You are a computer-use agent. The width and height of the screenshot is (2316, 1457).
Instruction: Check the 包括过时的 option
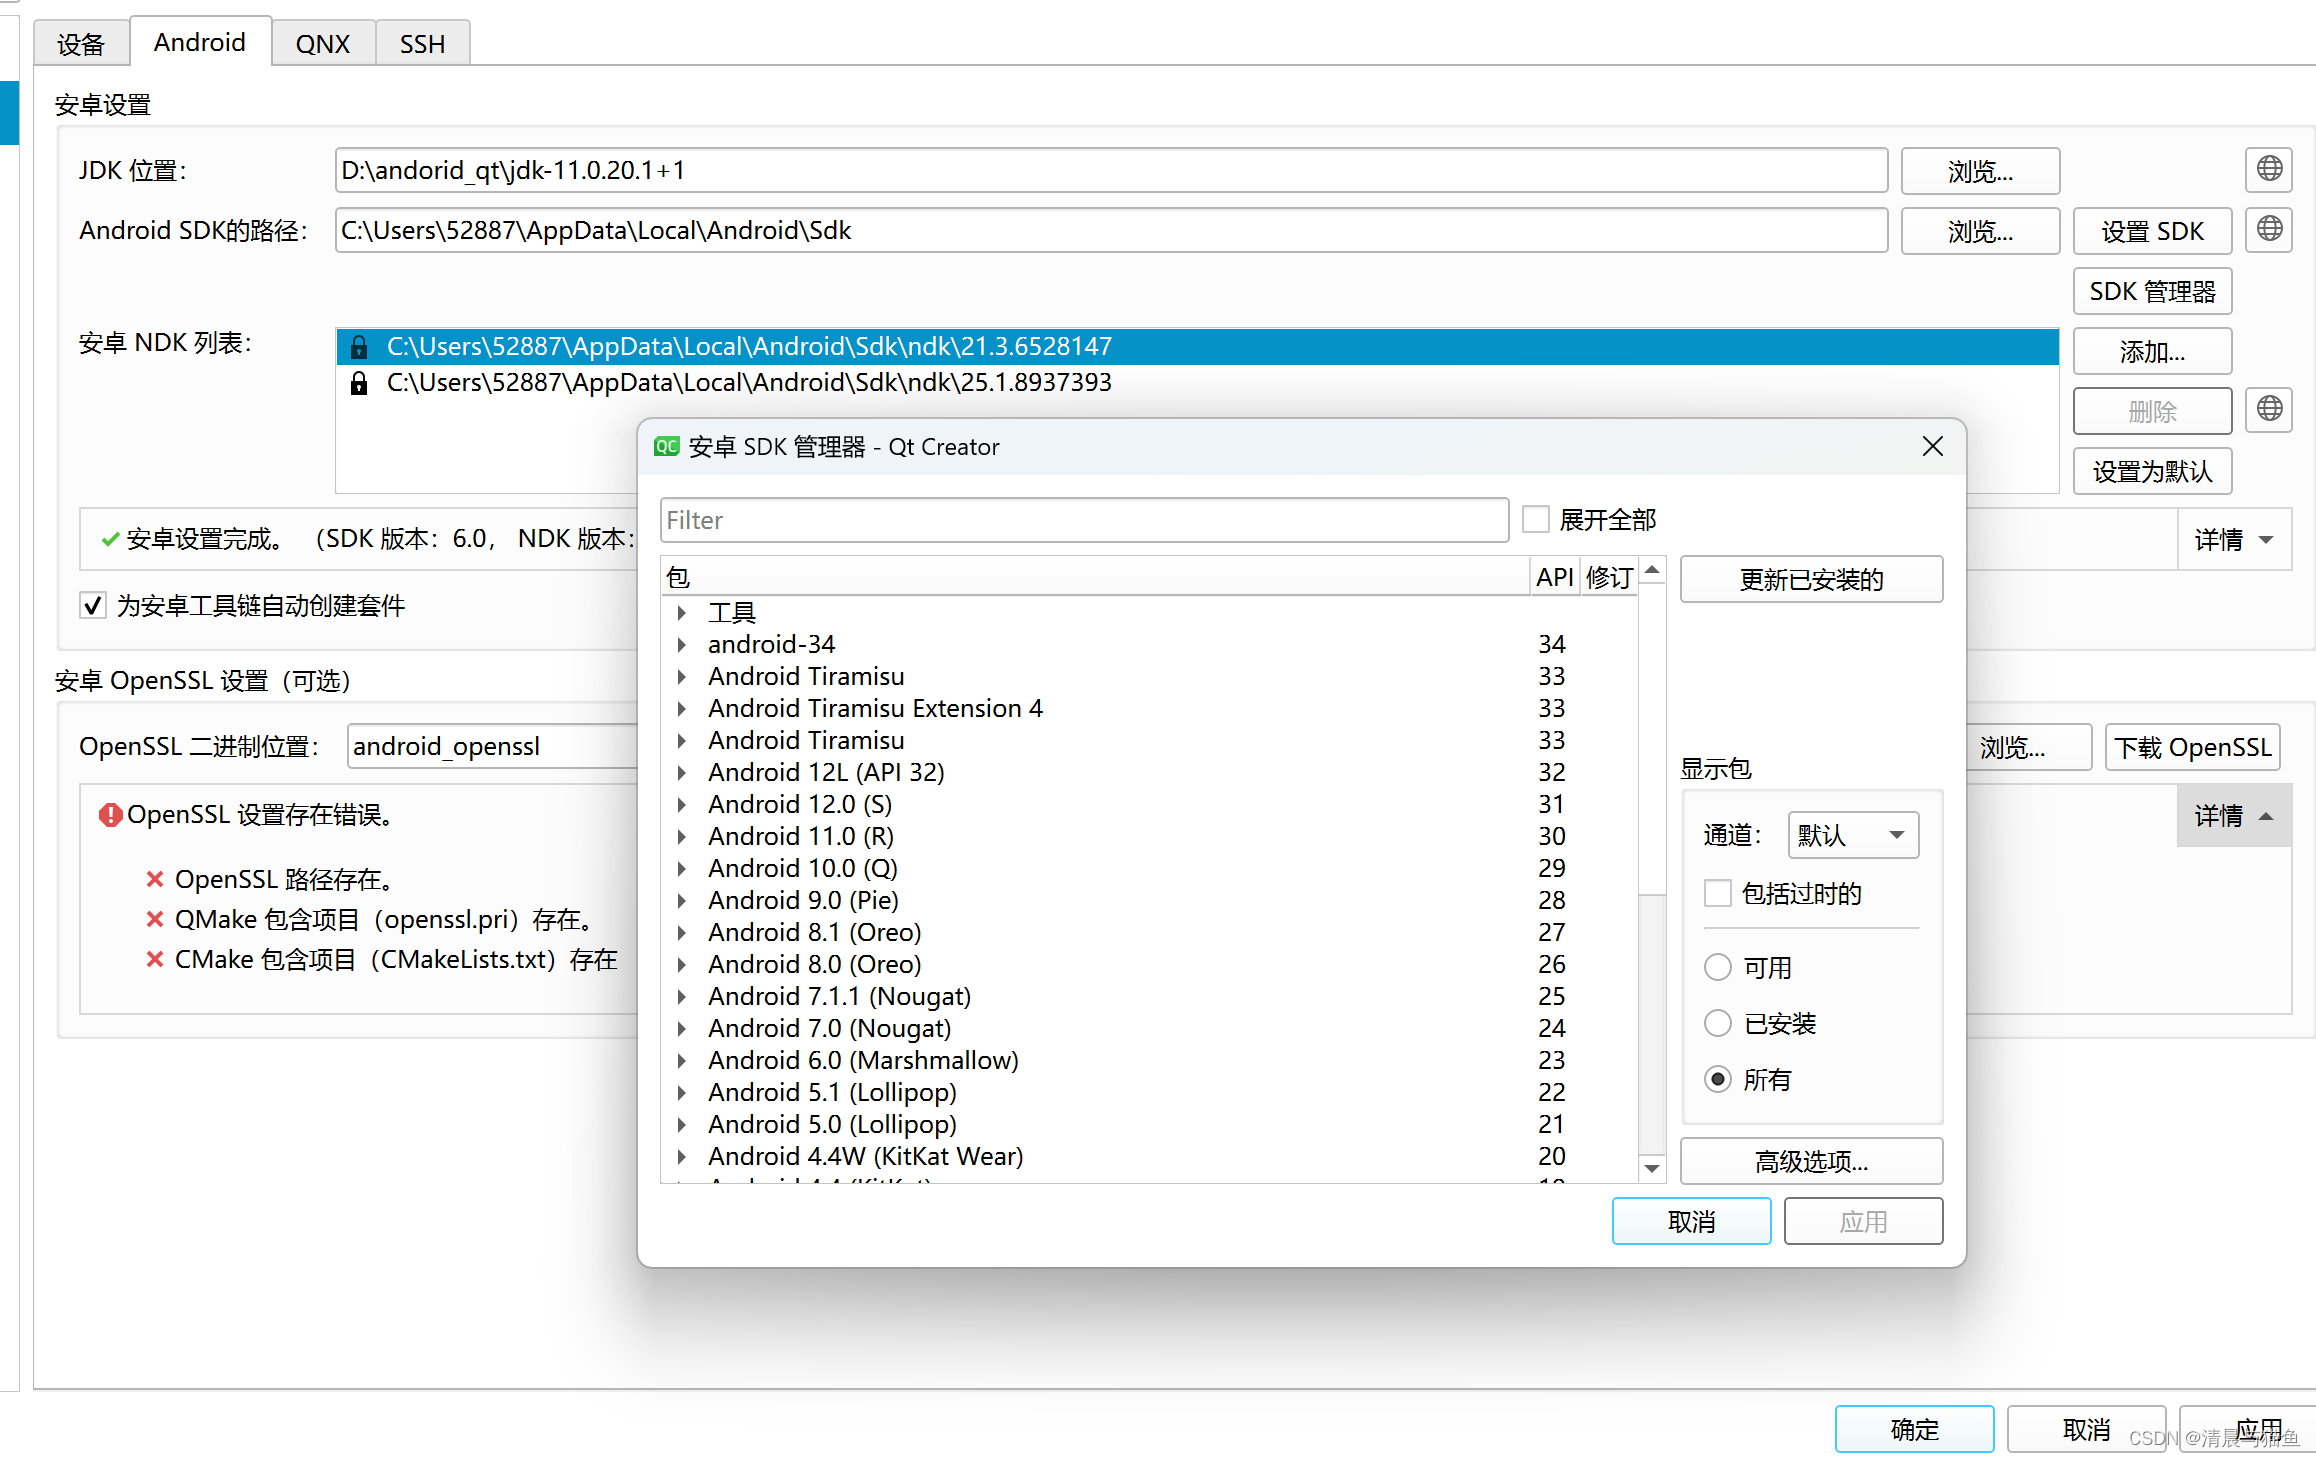point(1717,893)
